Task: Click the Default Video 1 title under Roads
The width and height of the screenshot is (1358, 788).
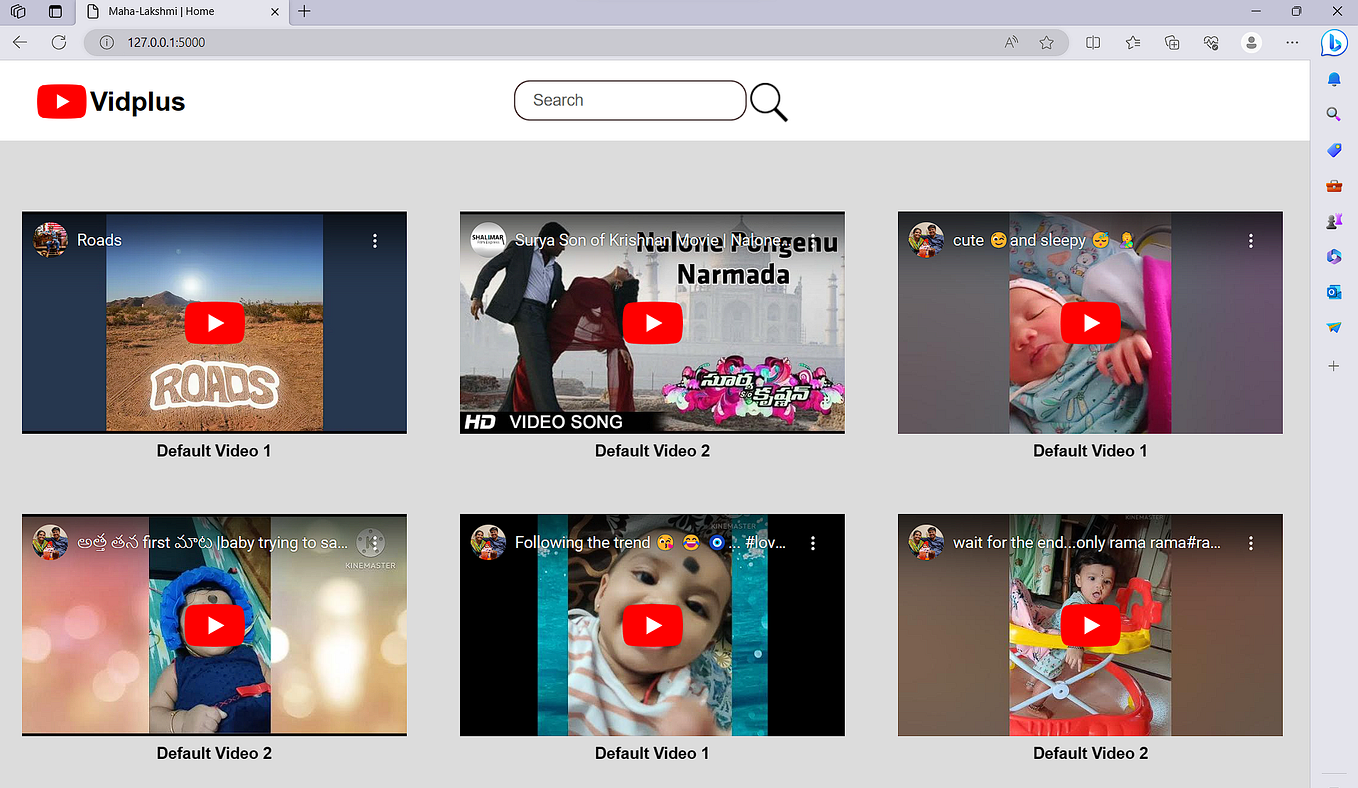Action: [x=214, y=450]
